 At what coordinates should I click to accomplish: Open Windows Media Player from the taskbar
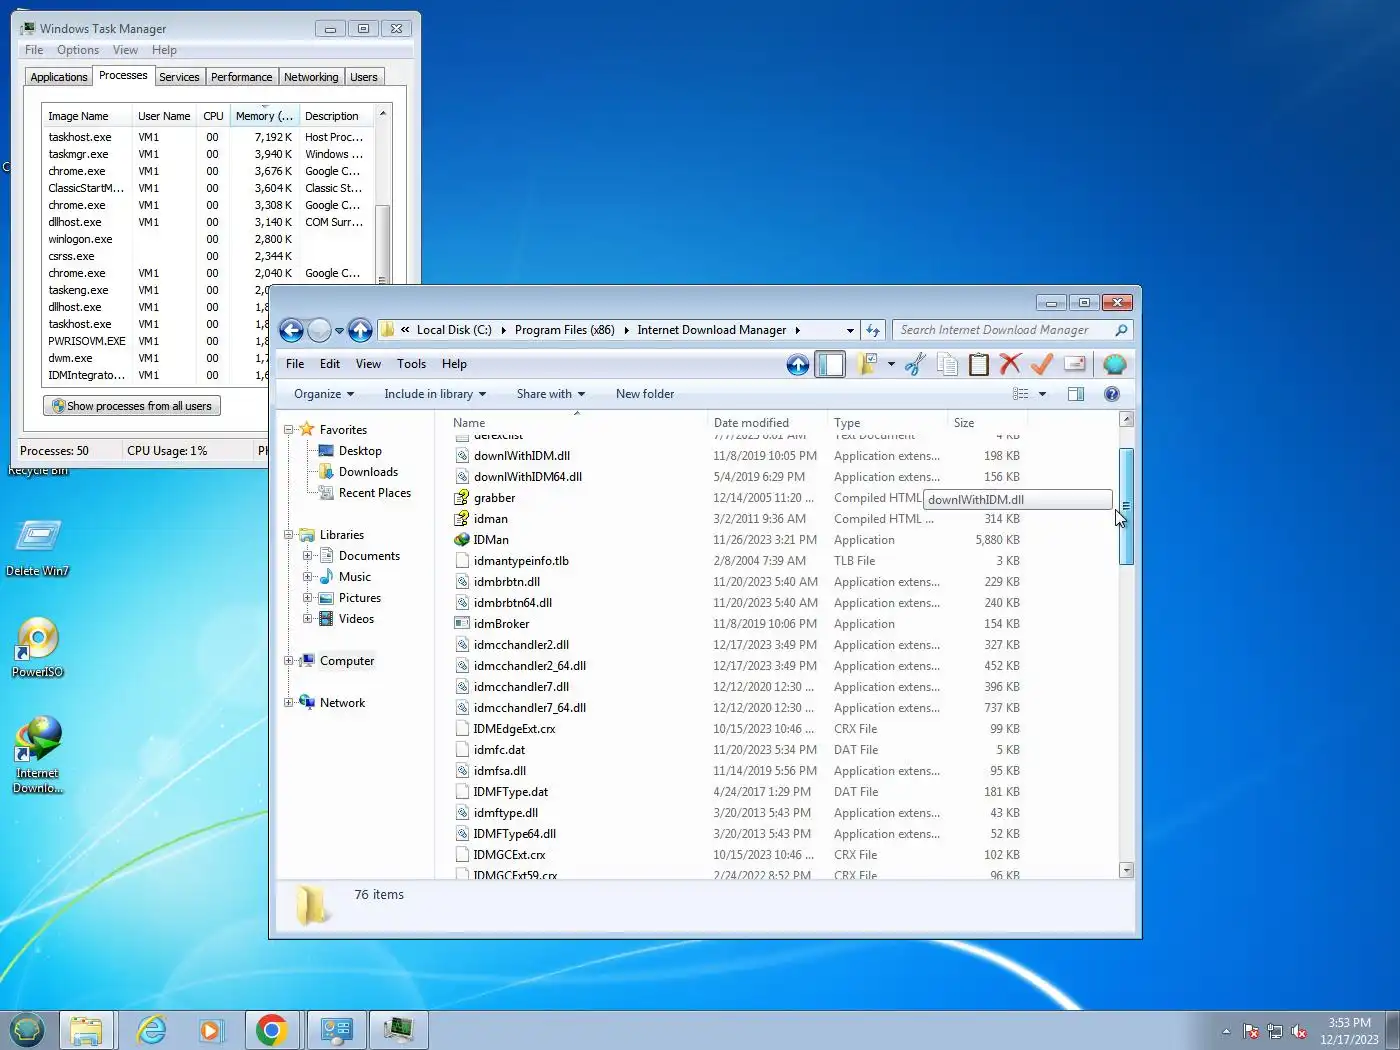coord(212,1030)
